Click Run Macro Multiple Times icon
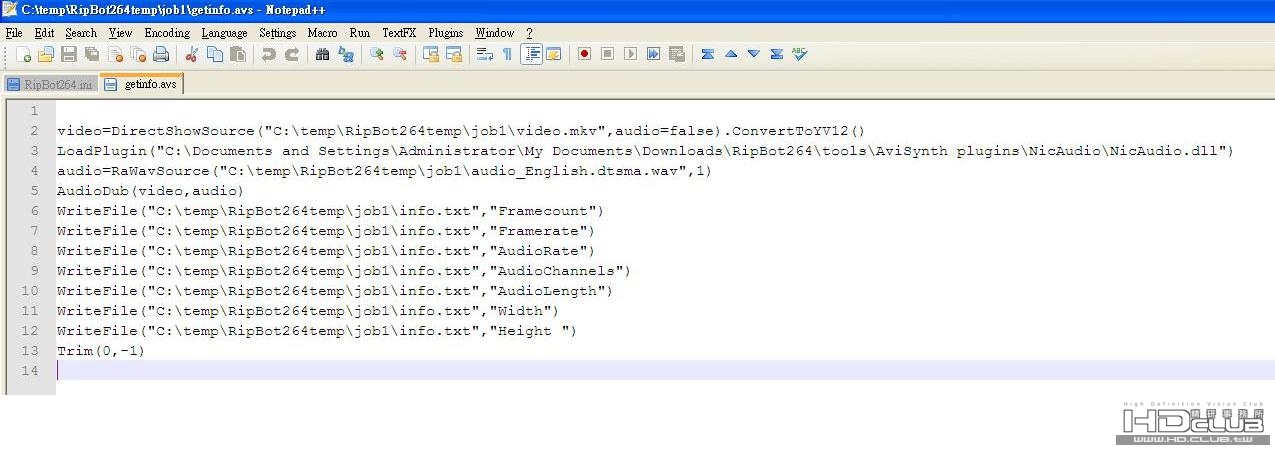 pos(653,54)
